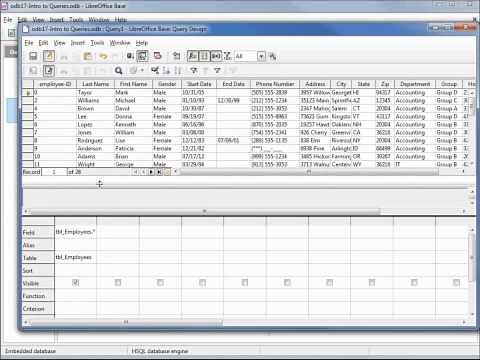This screenshot has height=360, width=480.
Task: Click the Last Name column header
Action: coord(95,84)
